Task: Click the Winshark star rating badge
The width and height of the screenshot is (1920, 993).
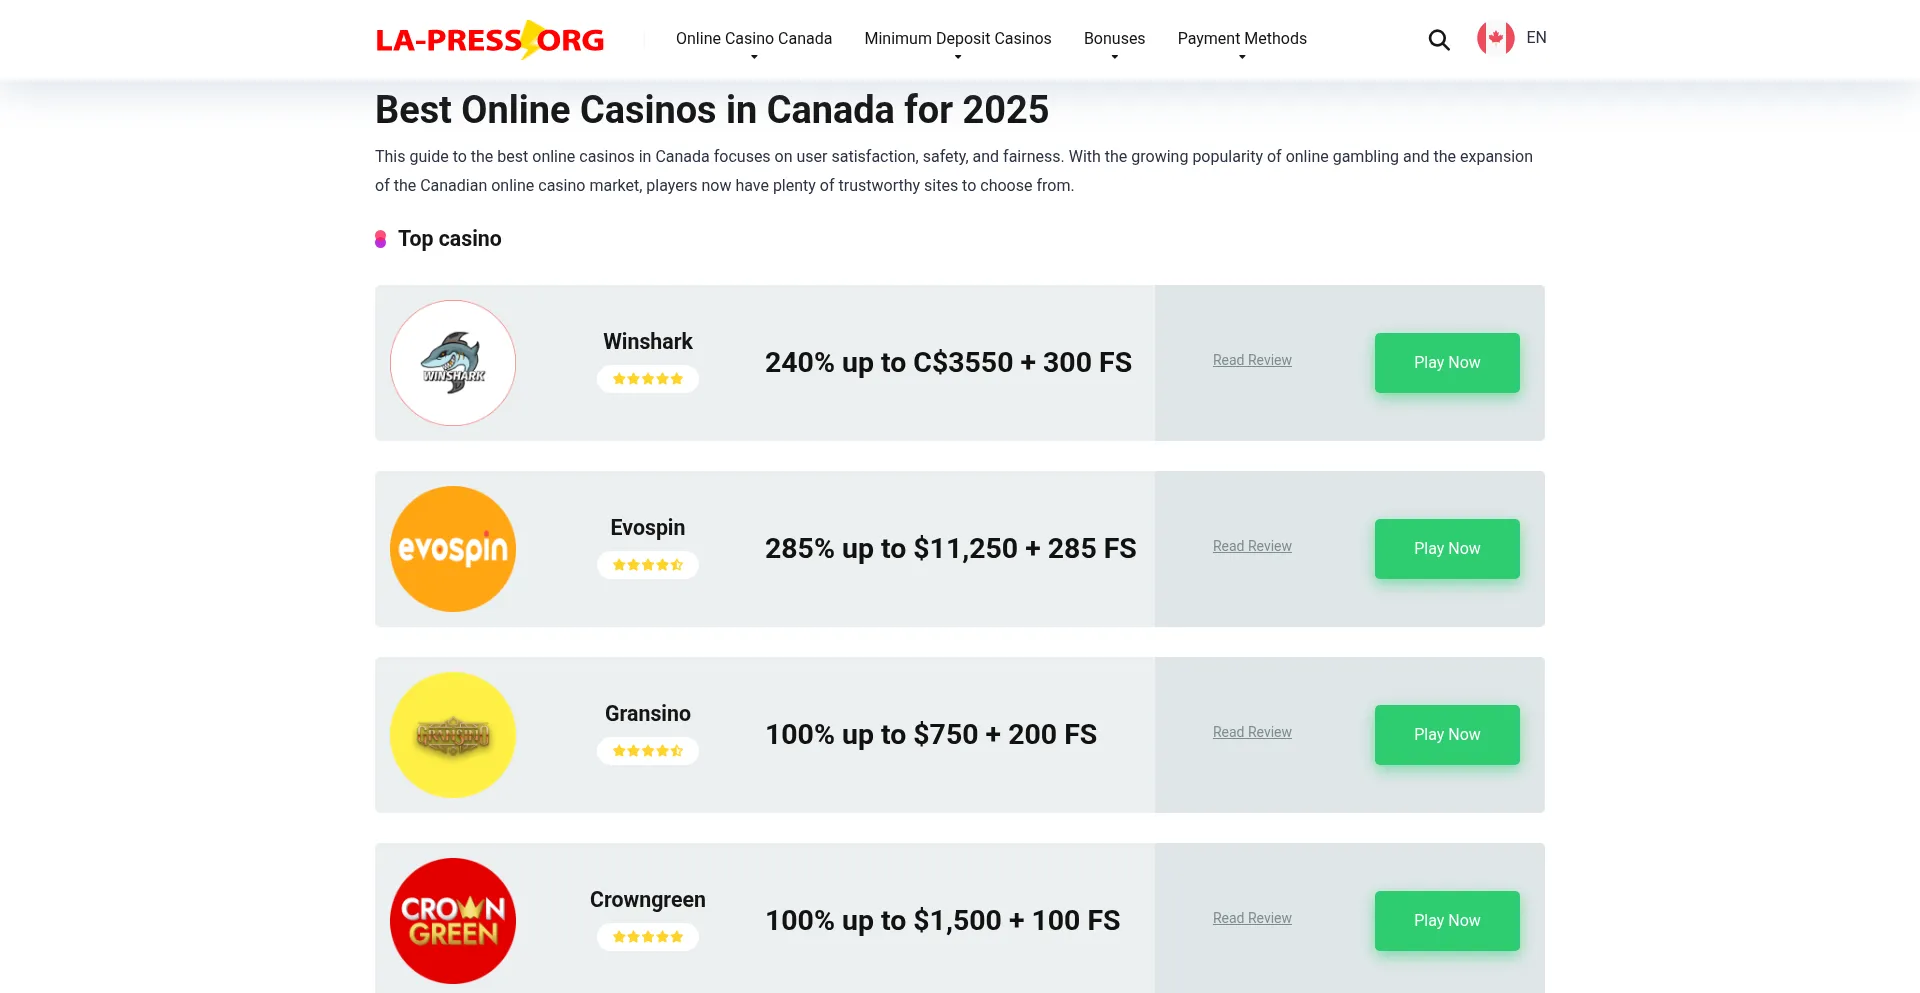Action: (648, 379)
